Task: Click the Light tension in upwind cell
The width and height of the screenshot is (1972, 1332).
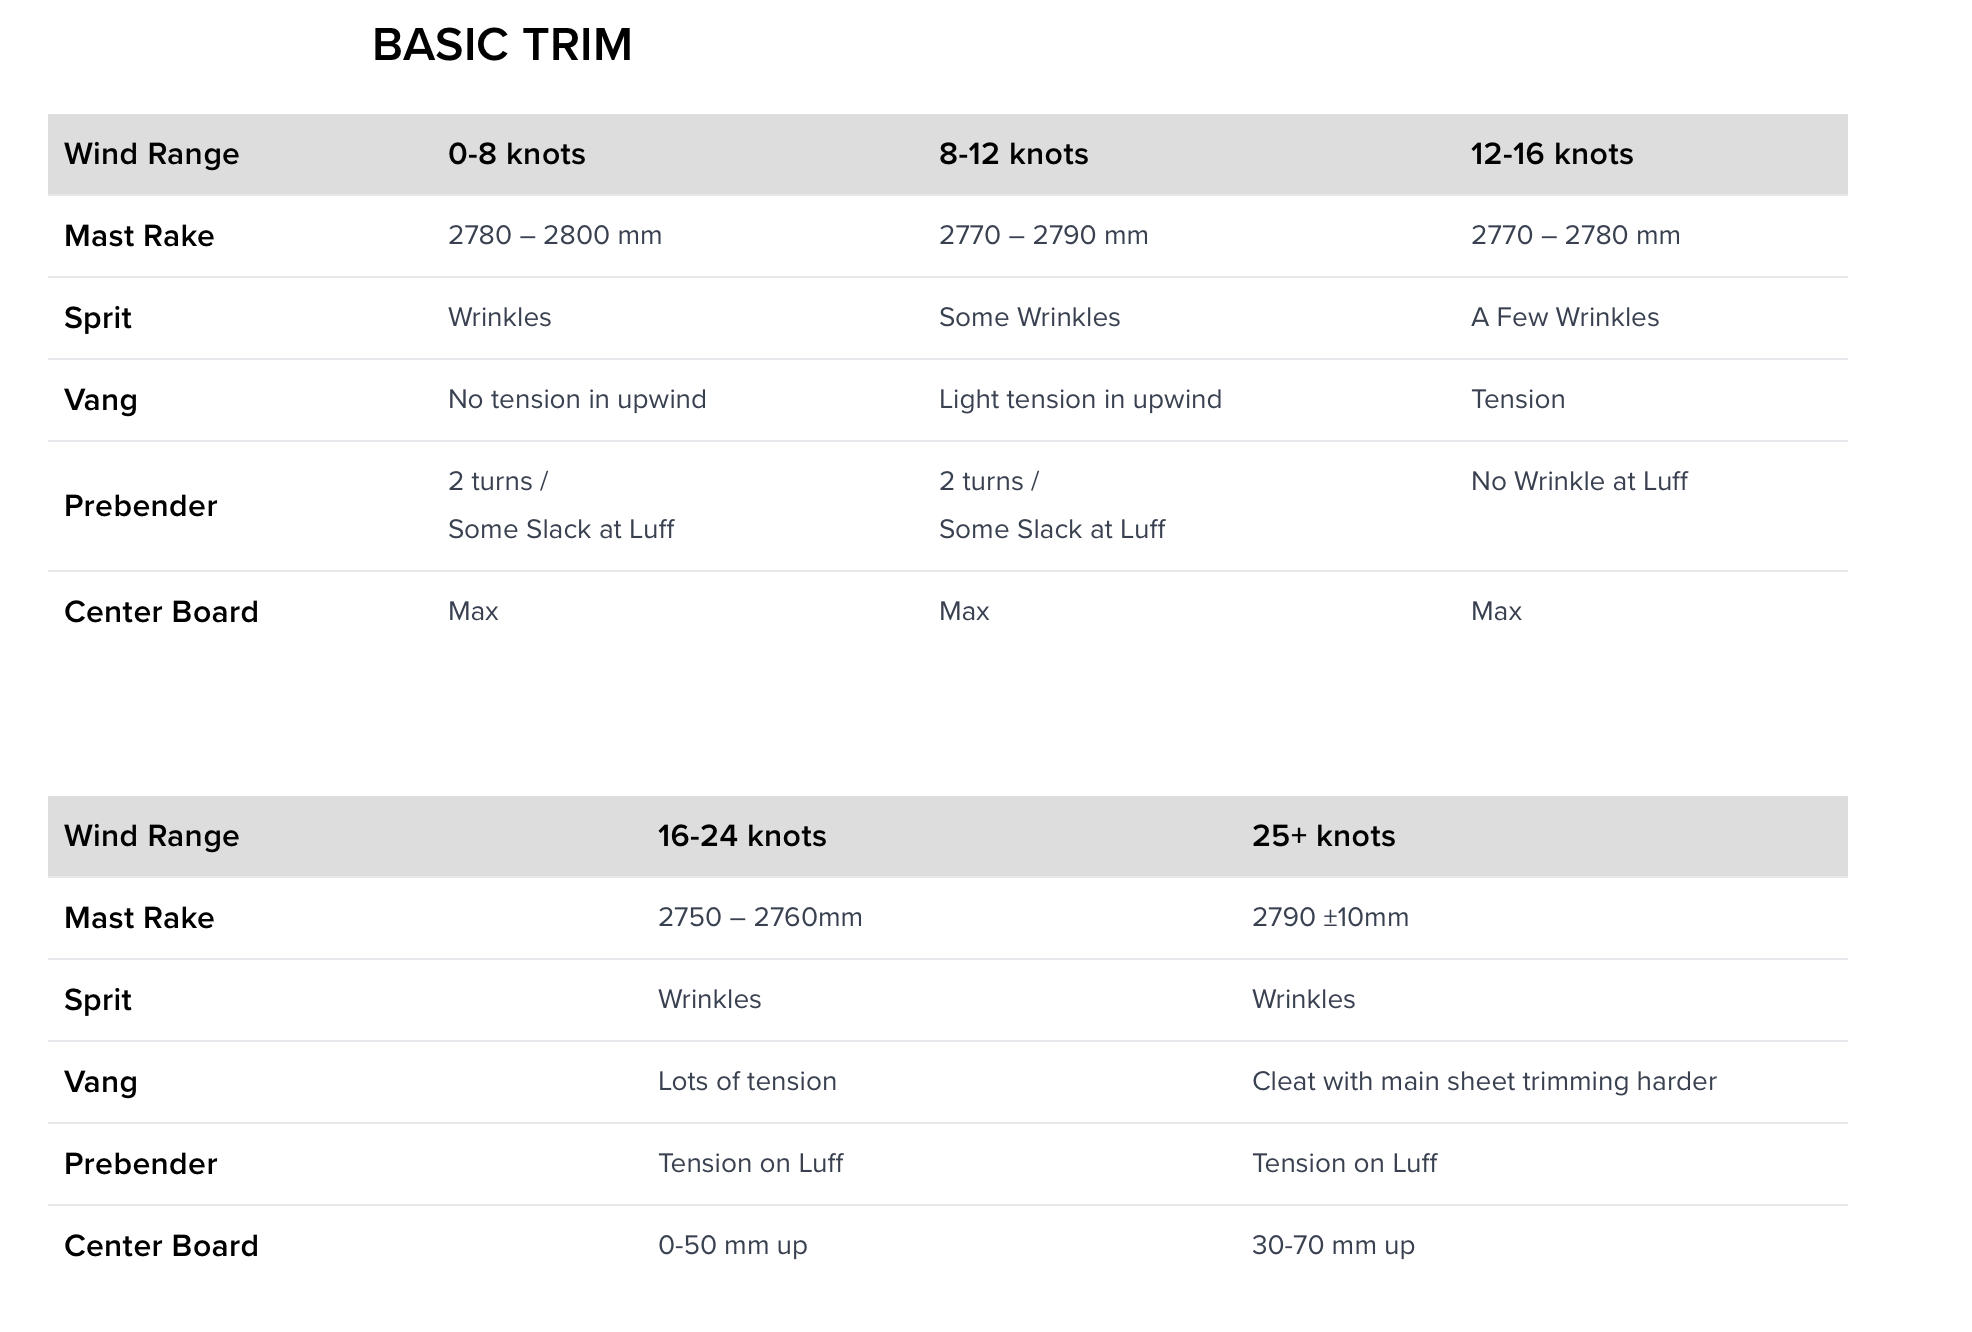Action: 1080,399
